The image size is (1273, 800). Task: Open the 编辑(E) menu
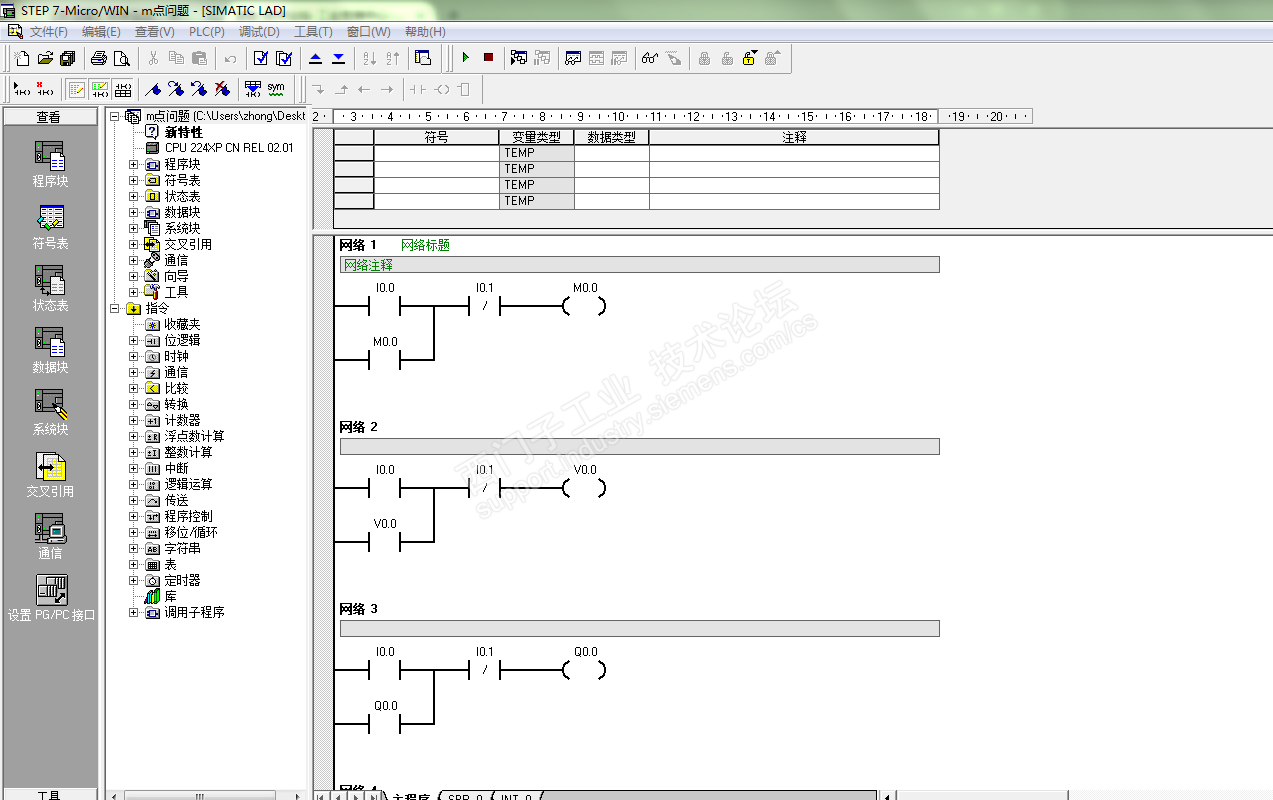tap(101, 32)
